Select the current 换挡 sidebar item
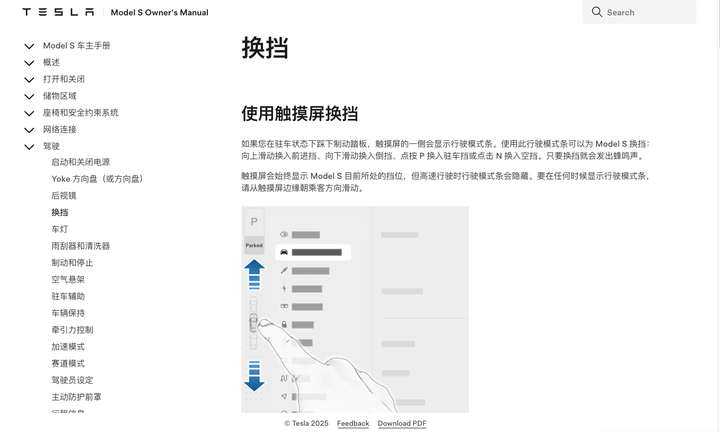720x432 pixels. 60,212
